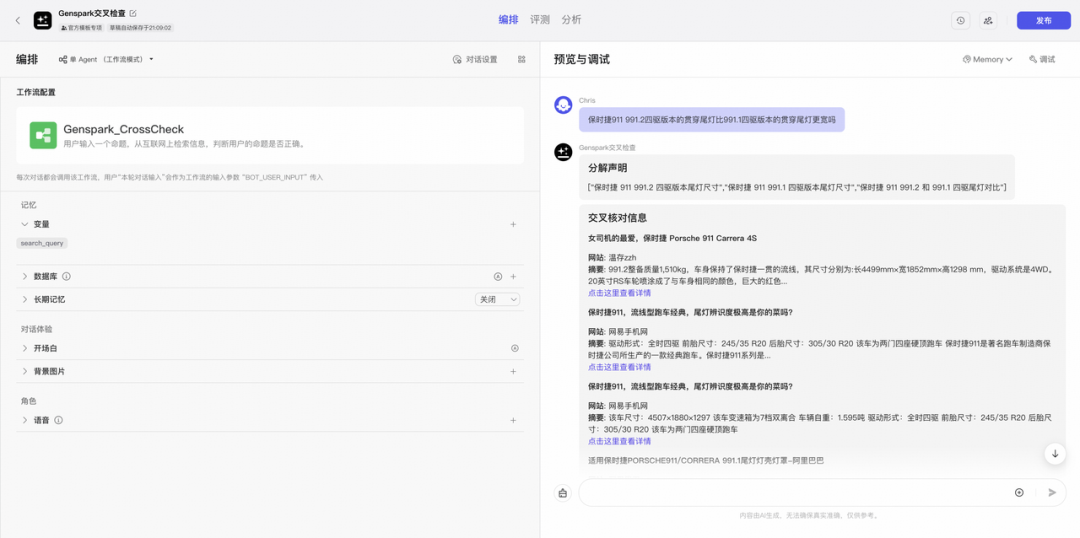The image size is (1080, 538).
Task: Switch to the 评测 tab
Action: click(540, 20)
